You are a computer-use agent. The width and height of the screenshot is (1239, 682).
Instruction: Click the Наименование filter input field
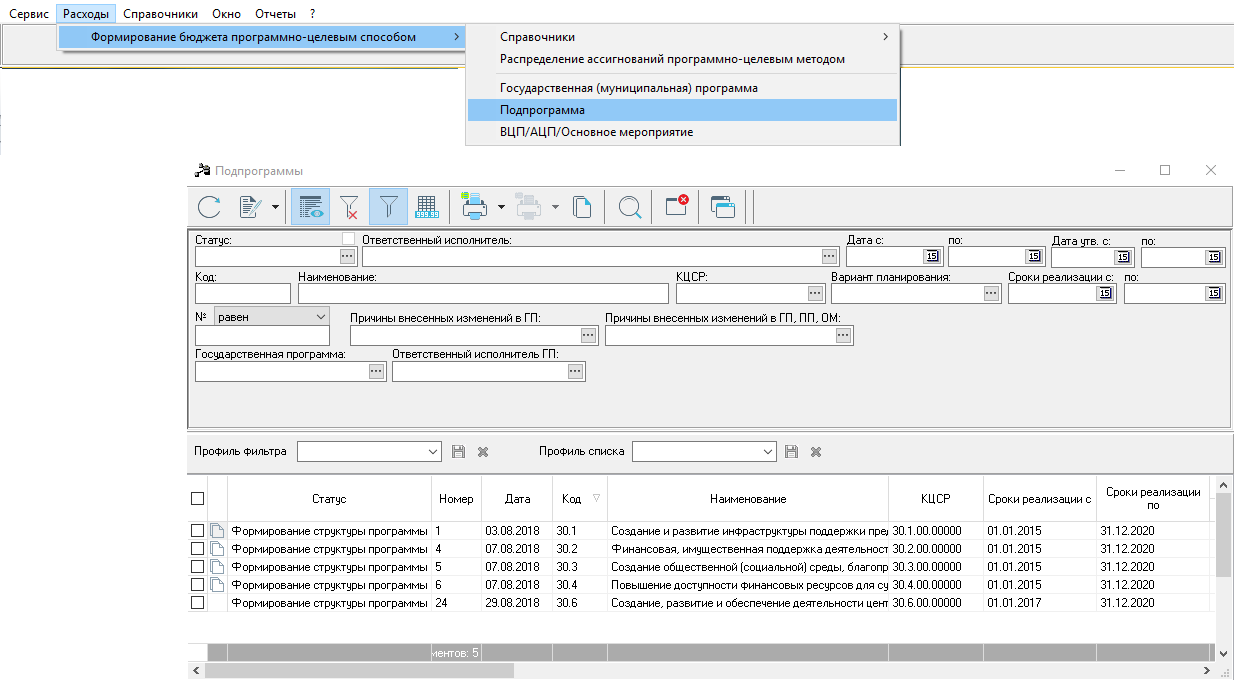click(x=483, y=293)
